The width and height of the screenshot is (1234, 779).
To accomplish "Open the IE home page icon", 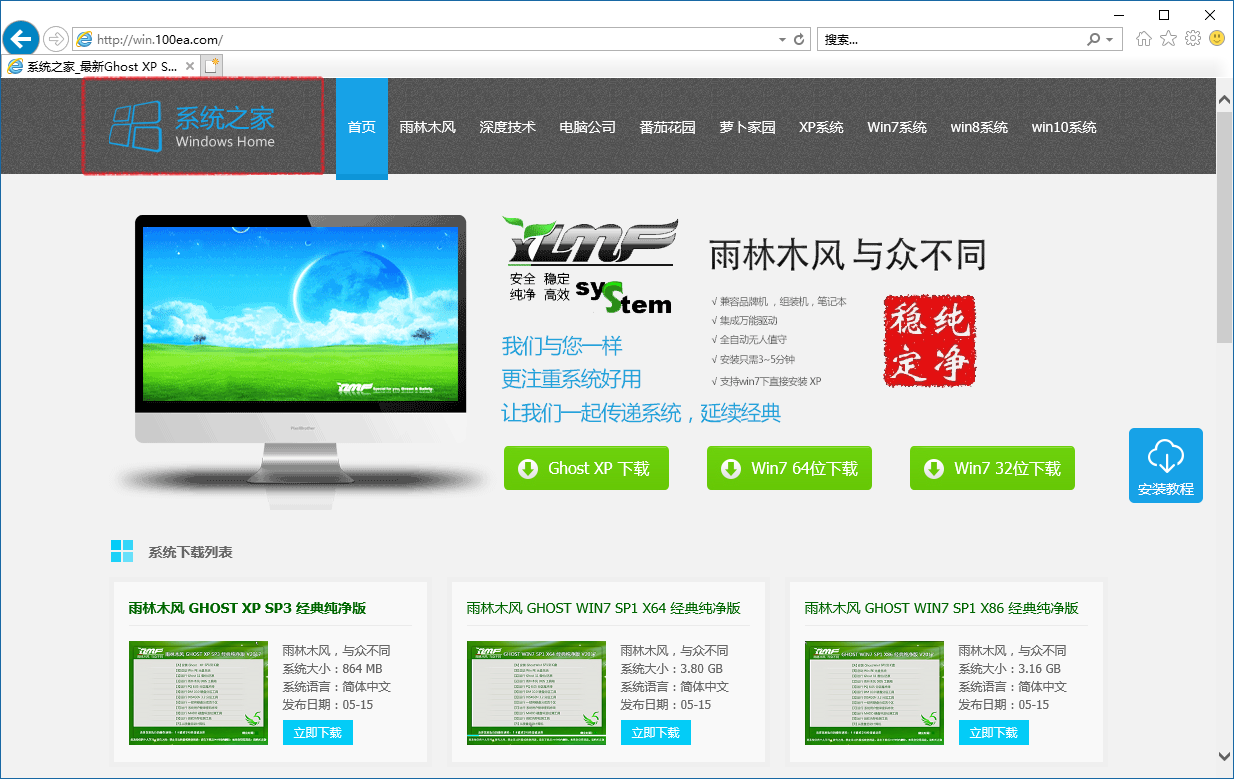I will [1144, 39].
